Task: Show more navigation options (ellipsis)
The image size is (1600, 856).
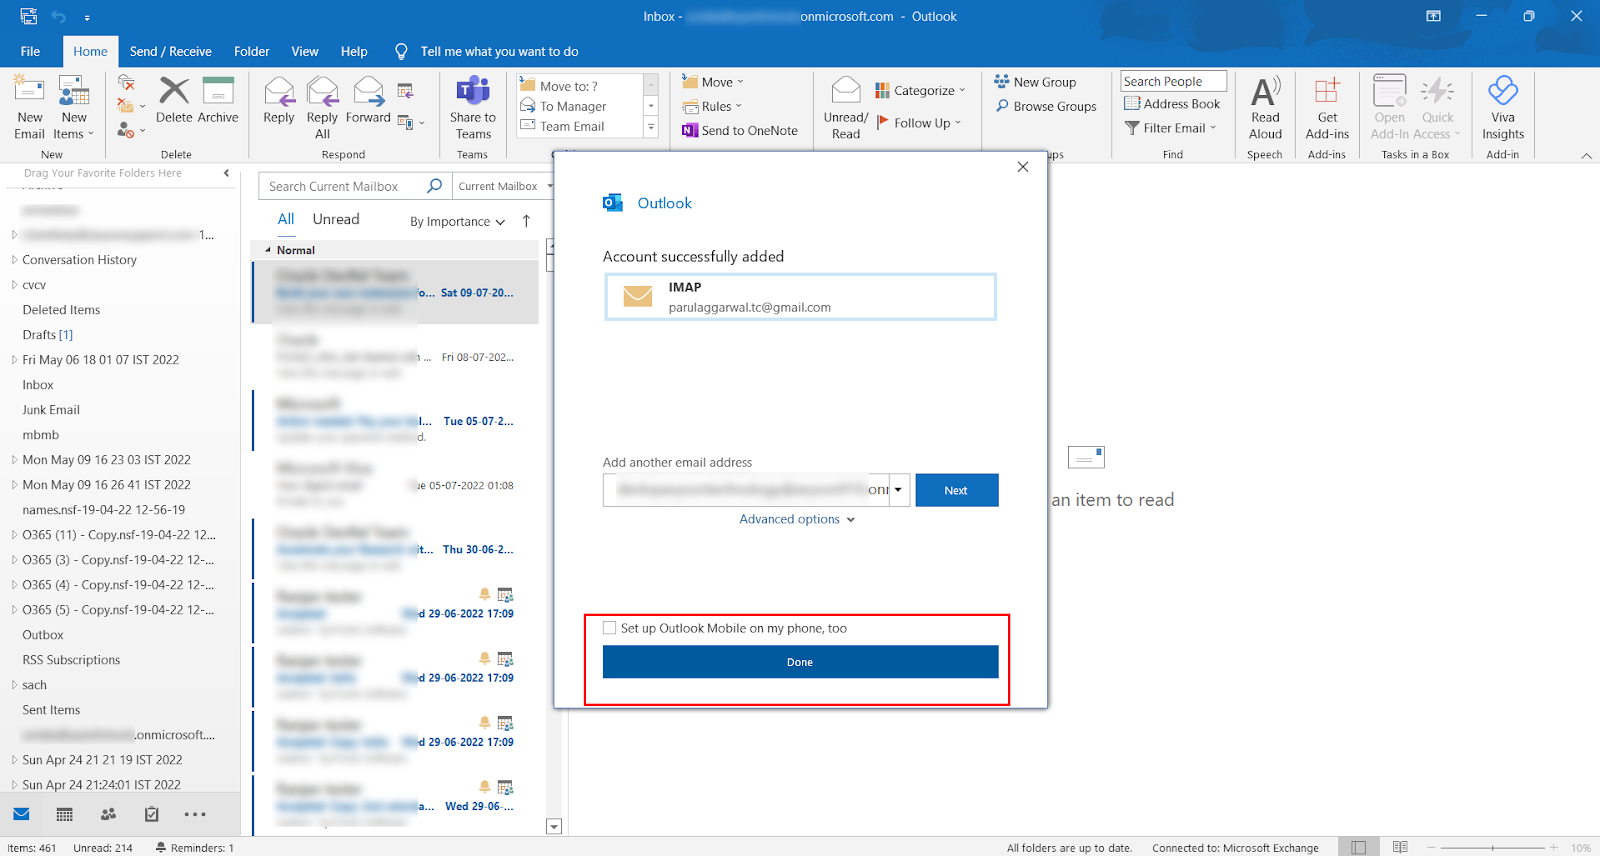Action: pyautogui.click(x=195, y=814)
